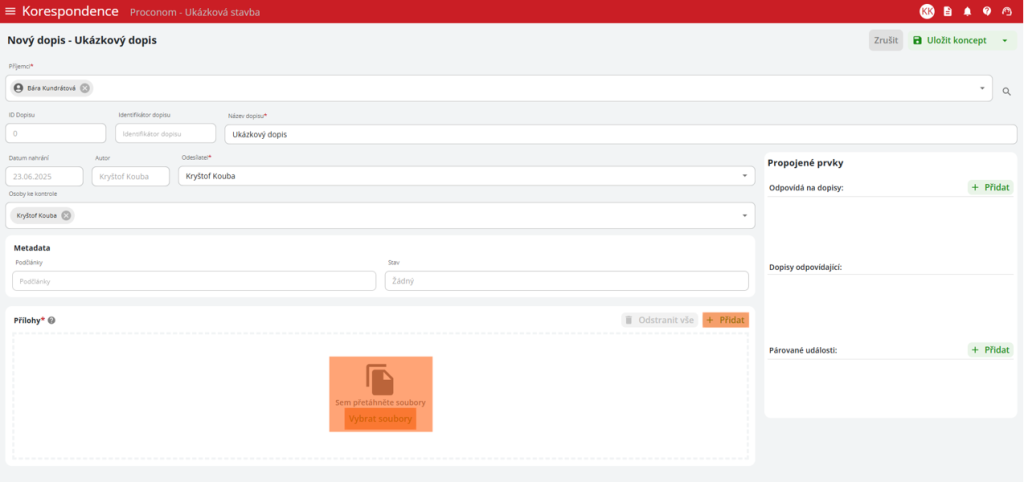The height and width of the screenshot is (482, 1024).
Task: Remove Kryštof Kouba from reviewers
Action: pos(66,215)
